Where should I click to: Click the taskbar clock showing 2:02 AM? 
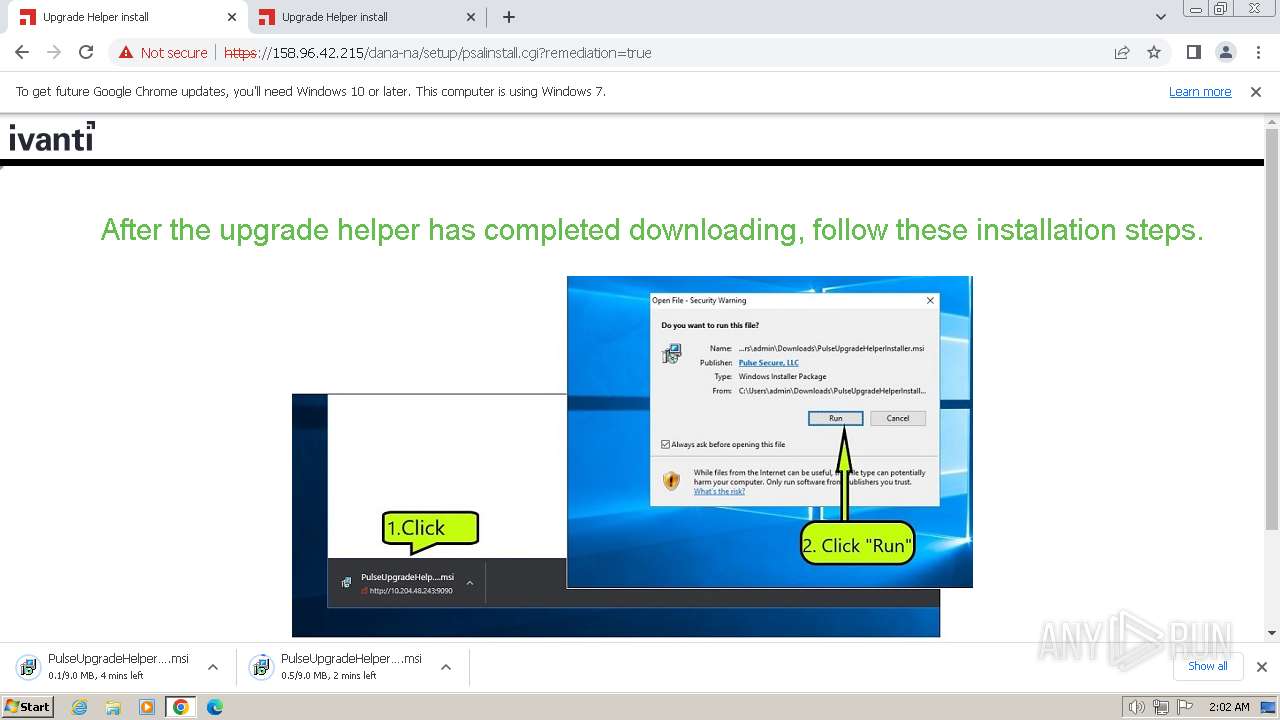pyautogui.click(x=1229, y=707)
